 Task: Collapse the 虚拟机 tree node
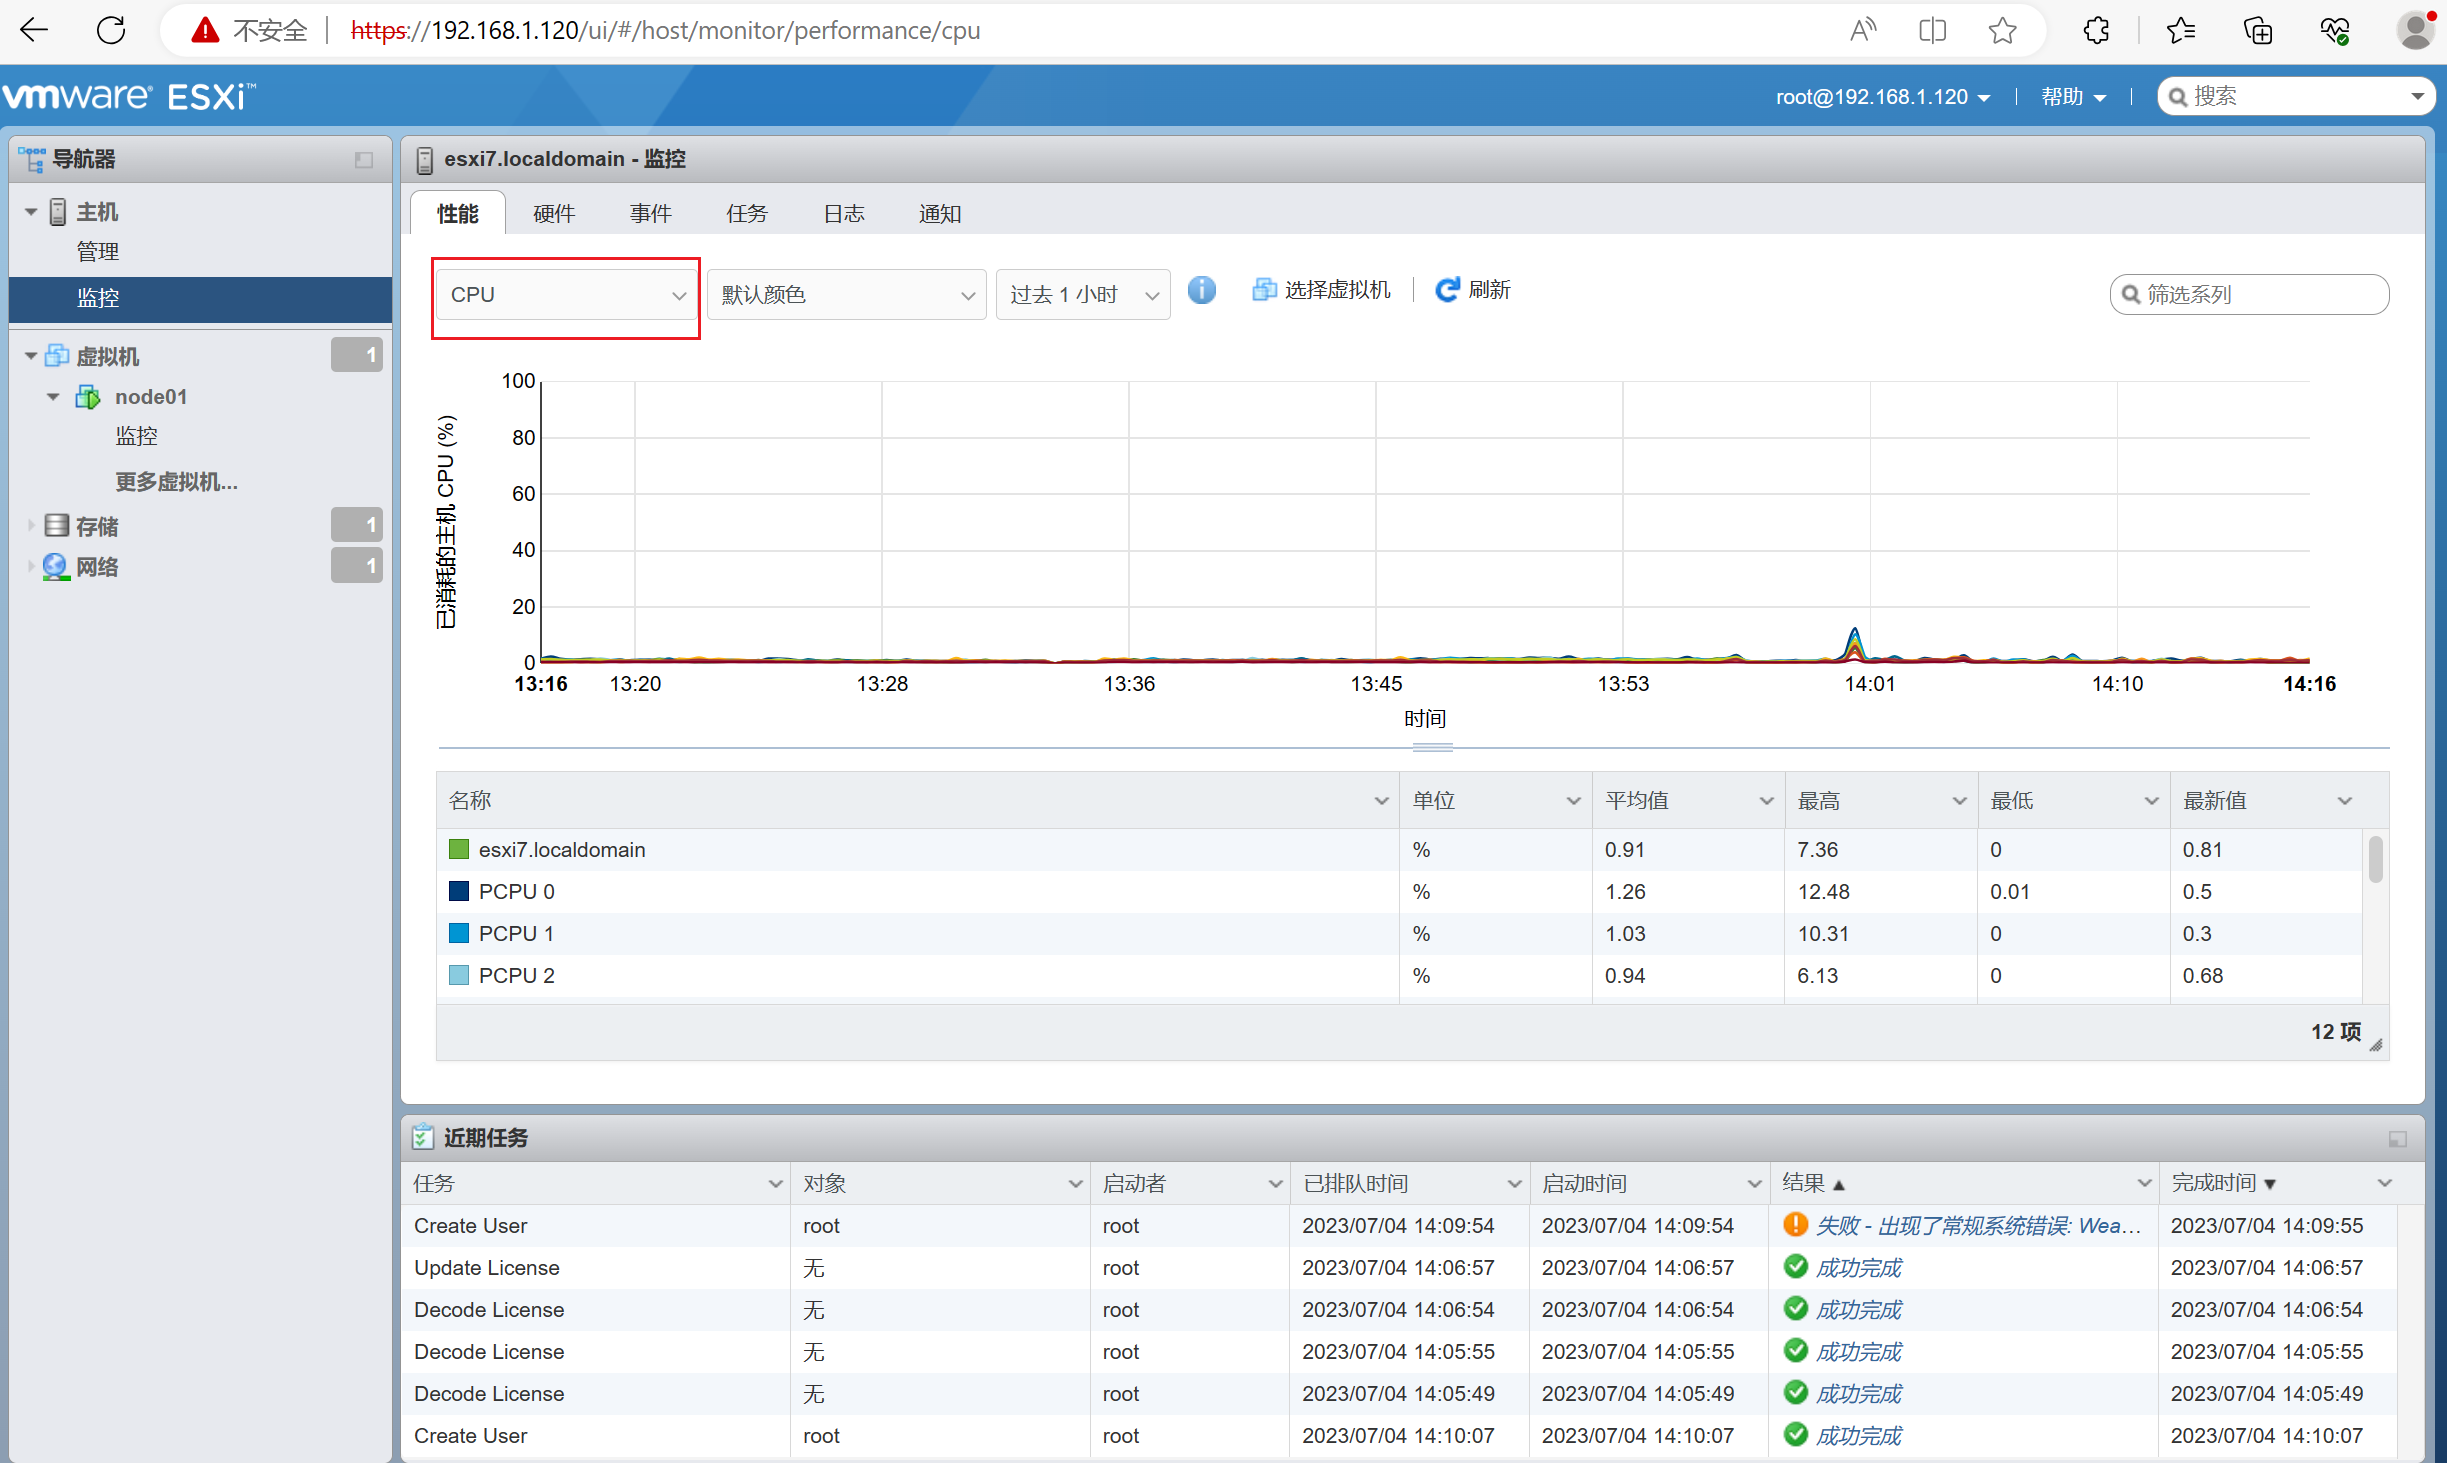coord(31,356)
